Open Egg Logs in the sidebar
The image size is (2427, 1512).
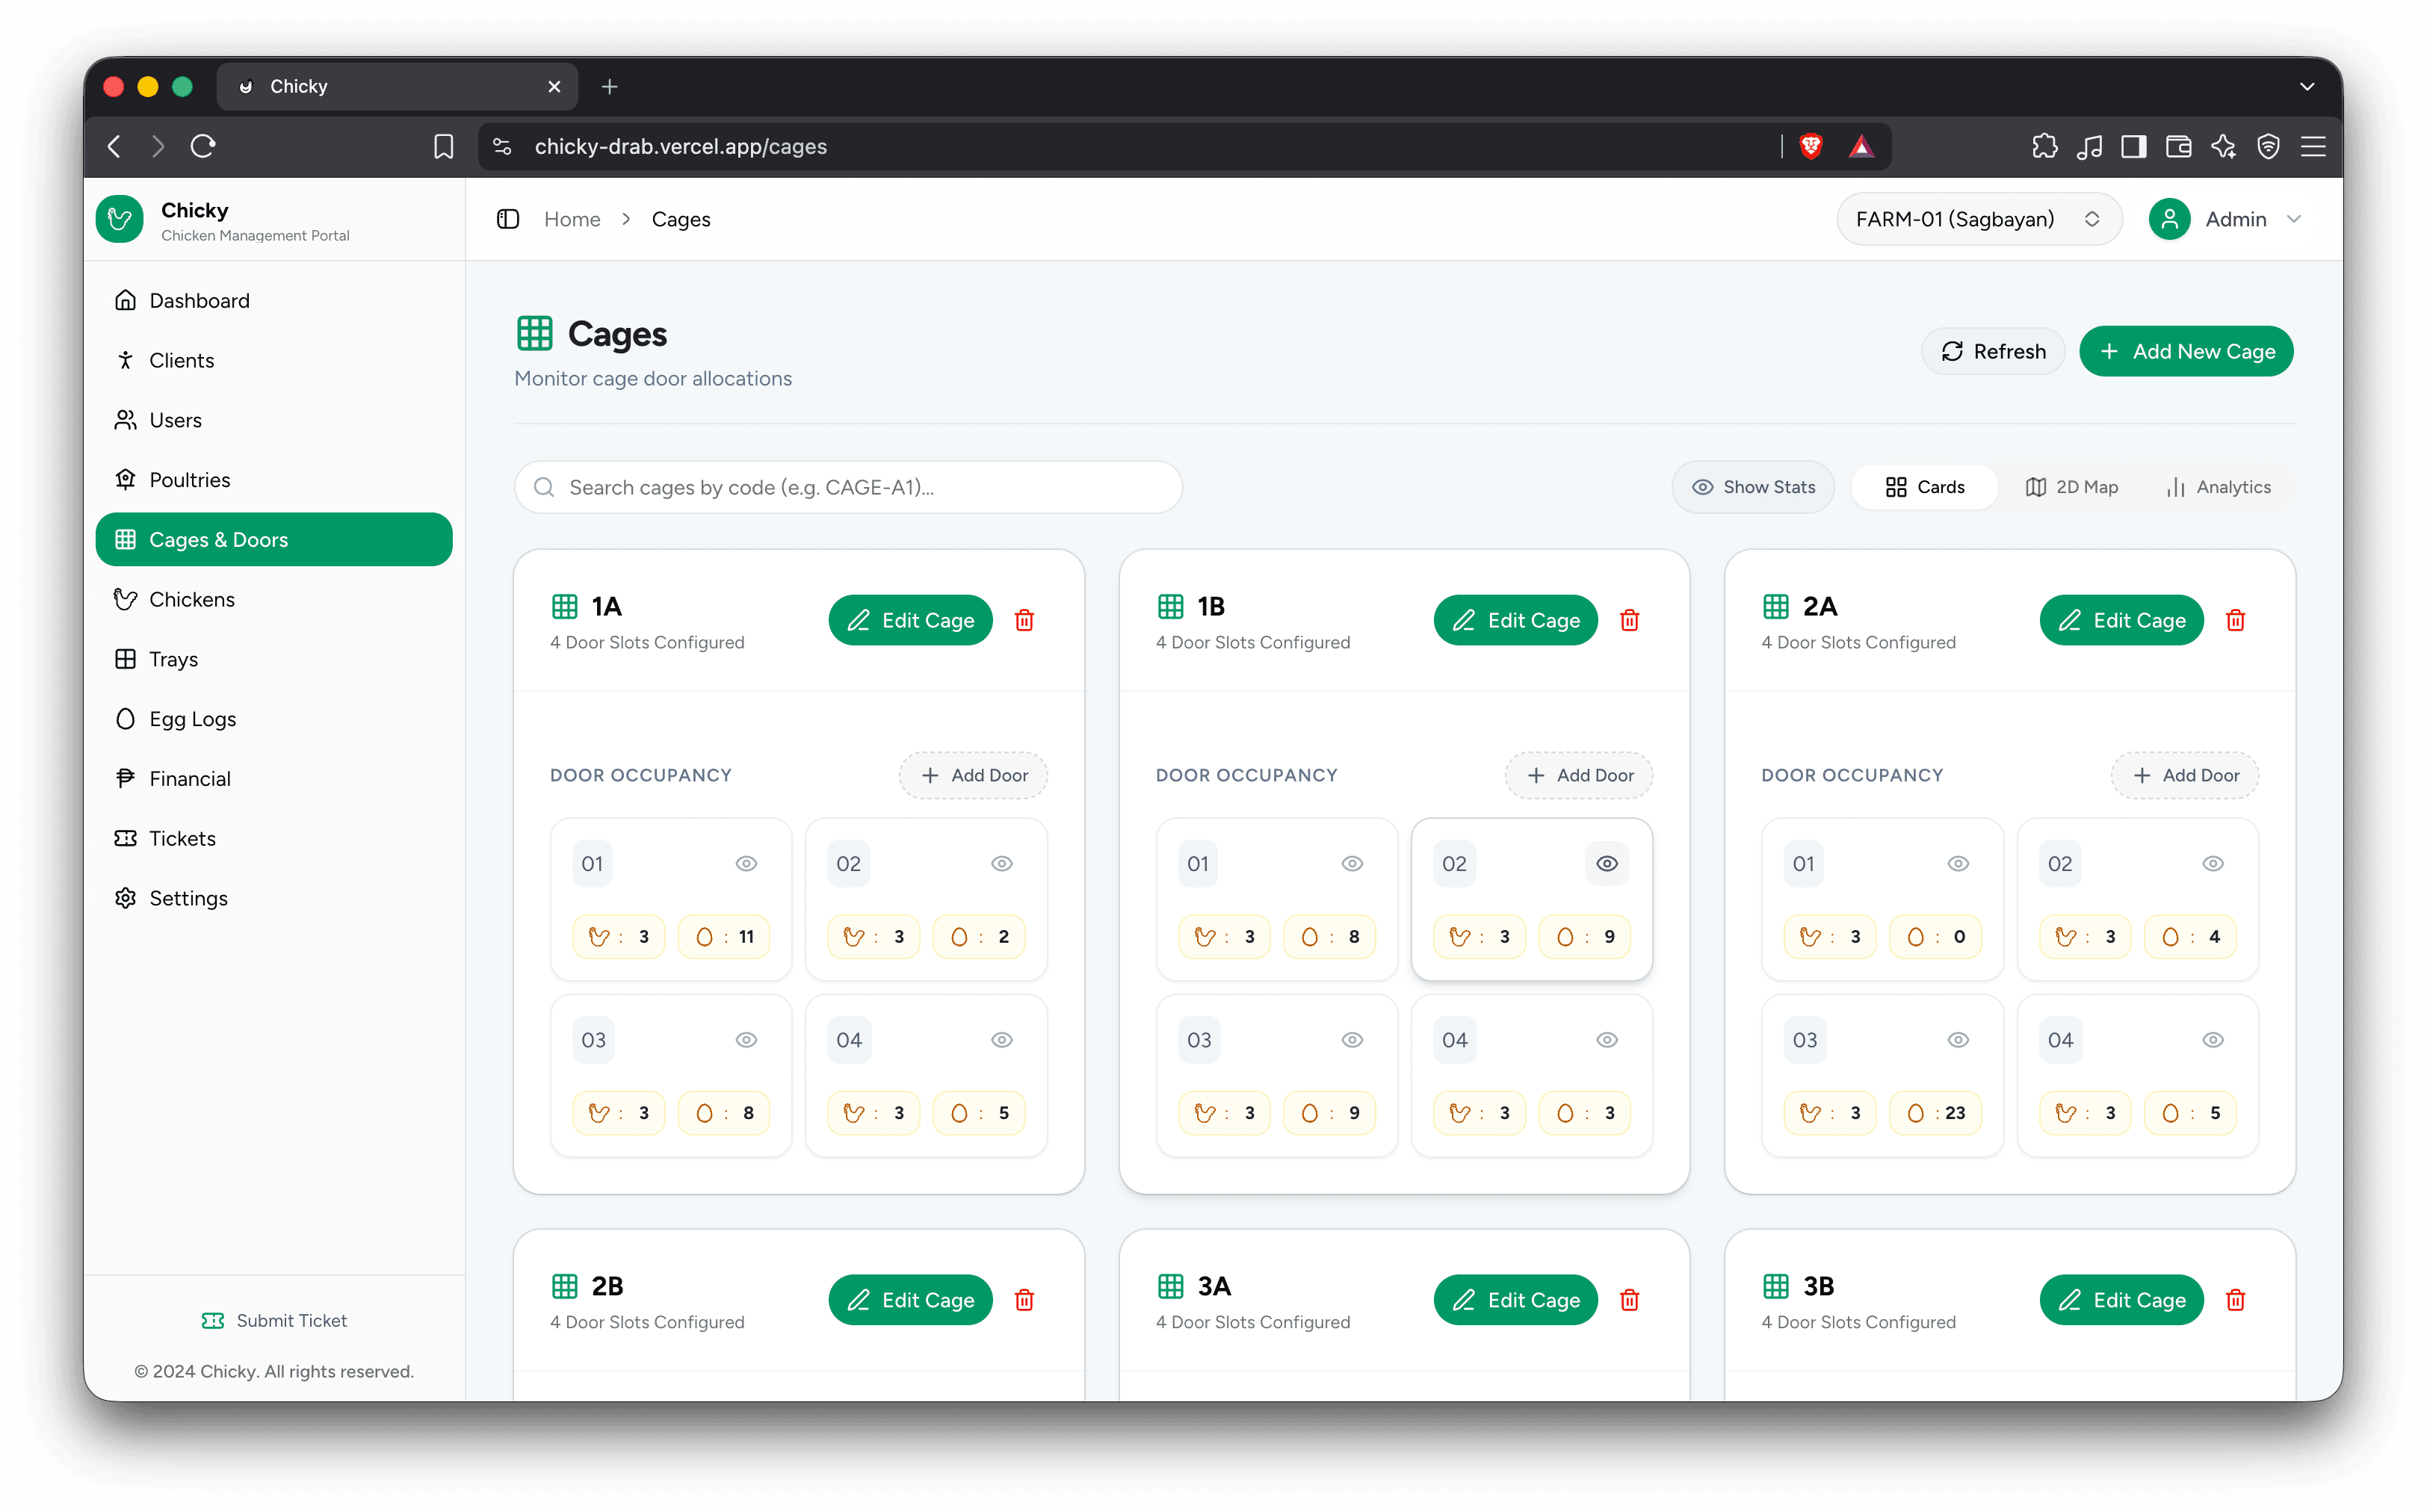pyautogui.click(x=274, y=719)
